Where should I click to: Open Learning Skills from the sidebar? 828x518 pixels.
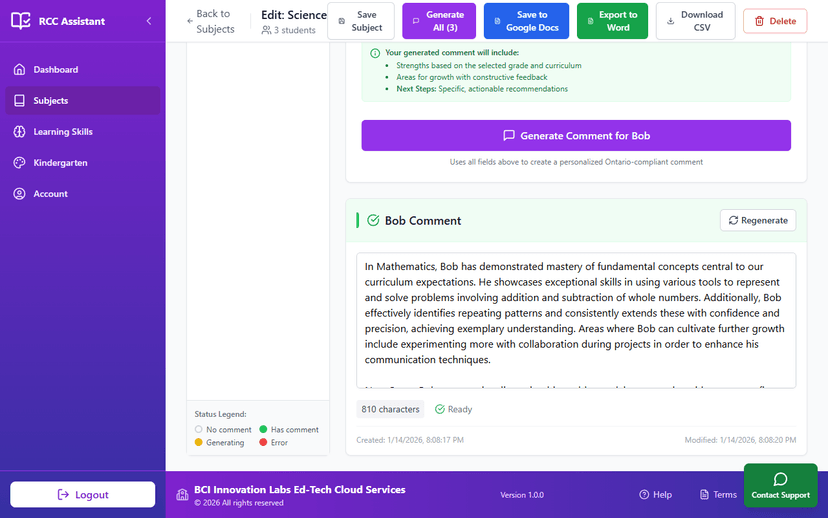click(x=82, y=131)
